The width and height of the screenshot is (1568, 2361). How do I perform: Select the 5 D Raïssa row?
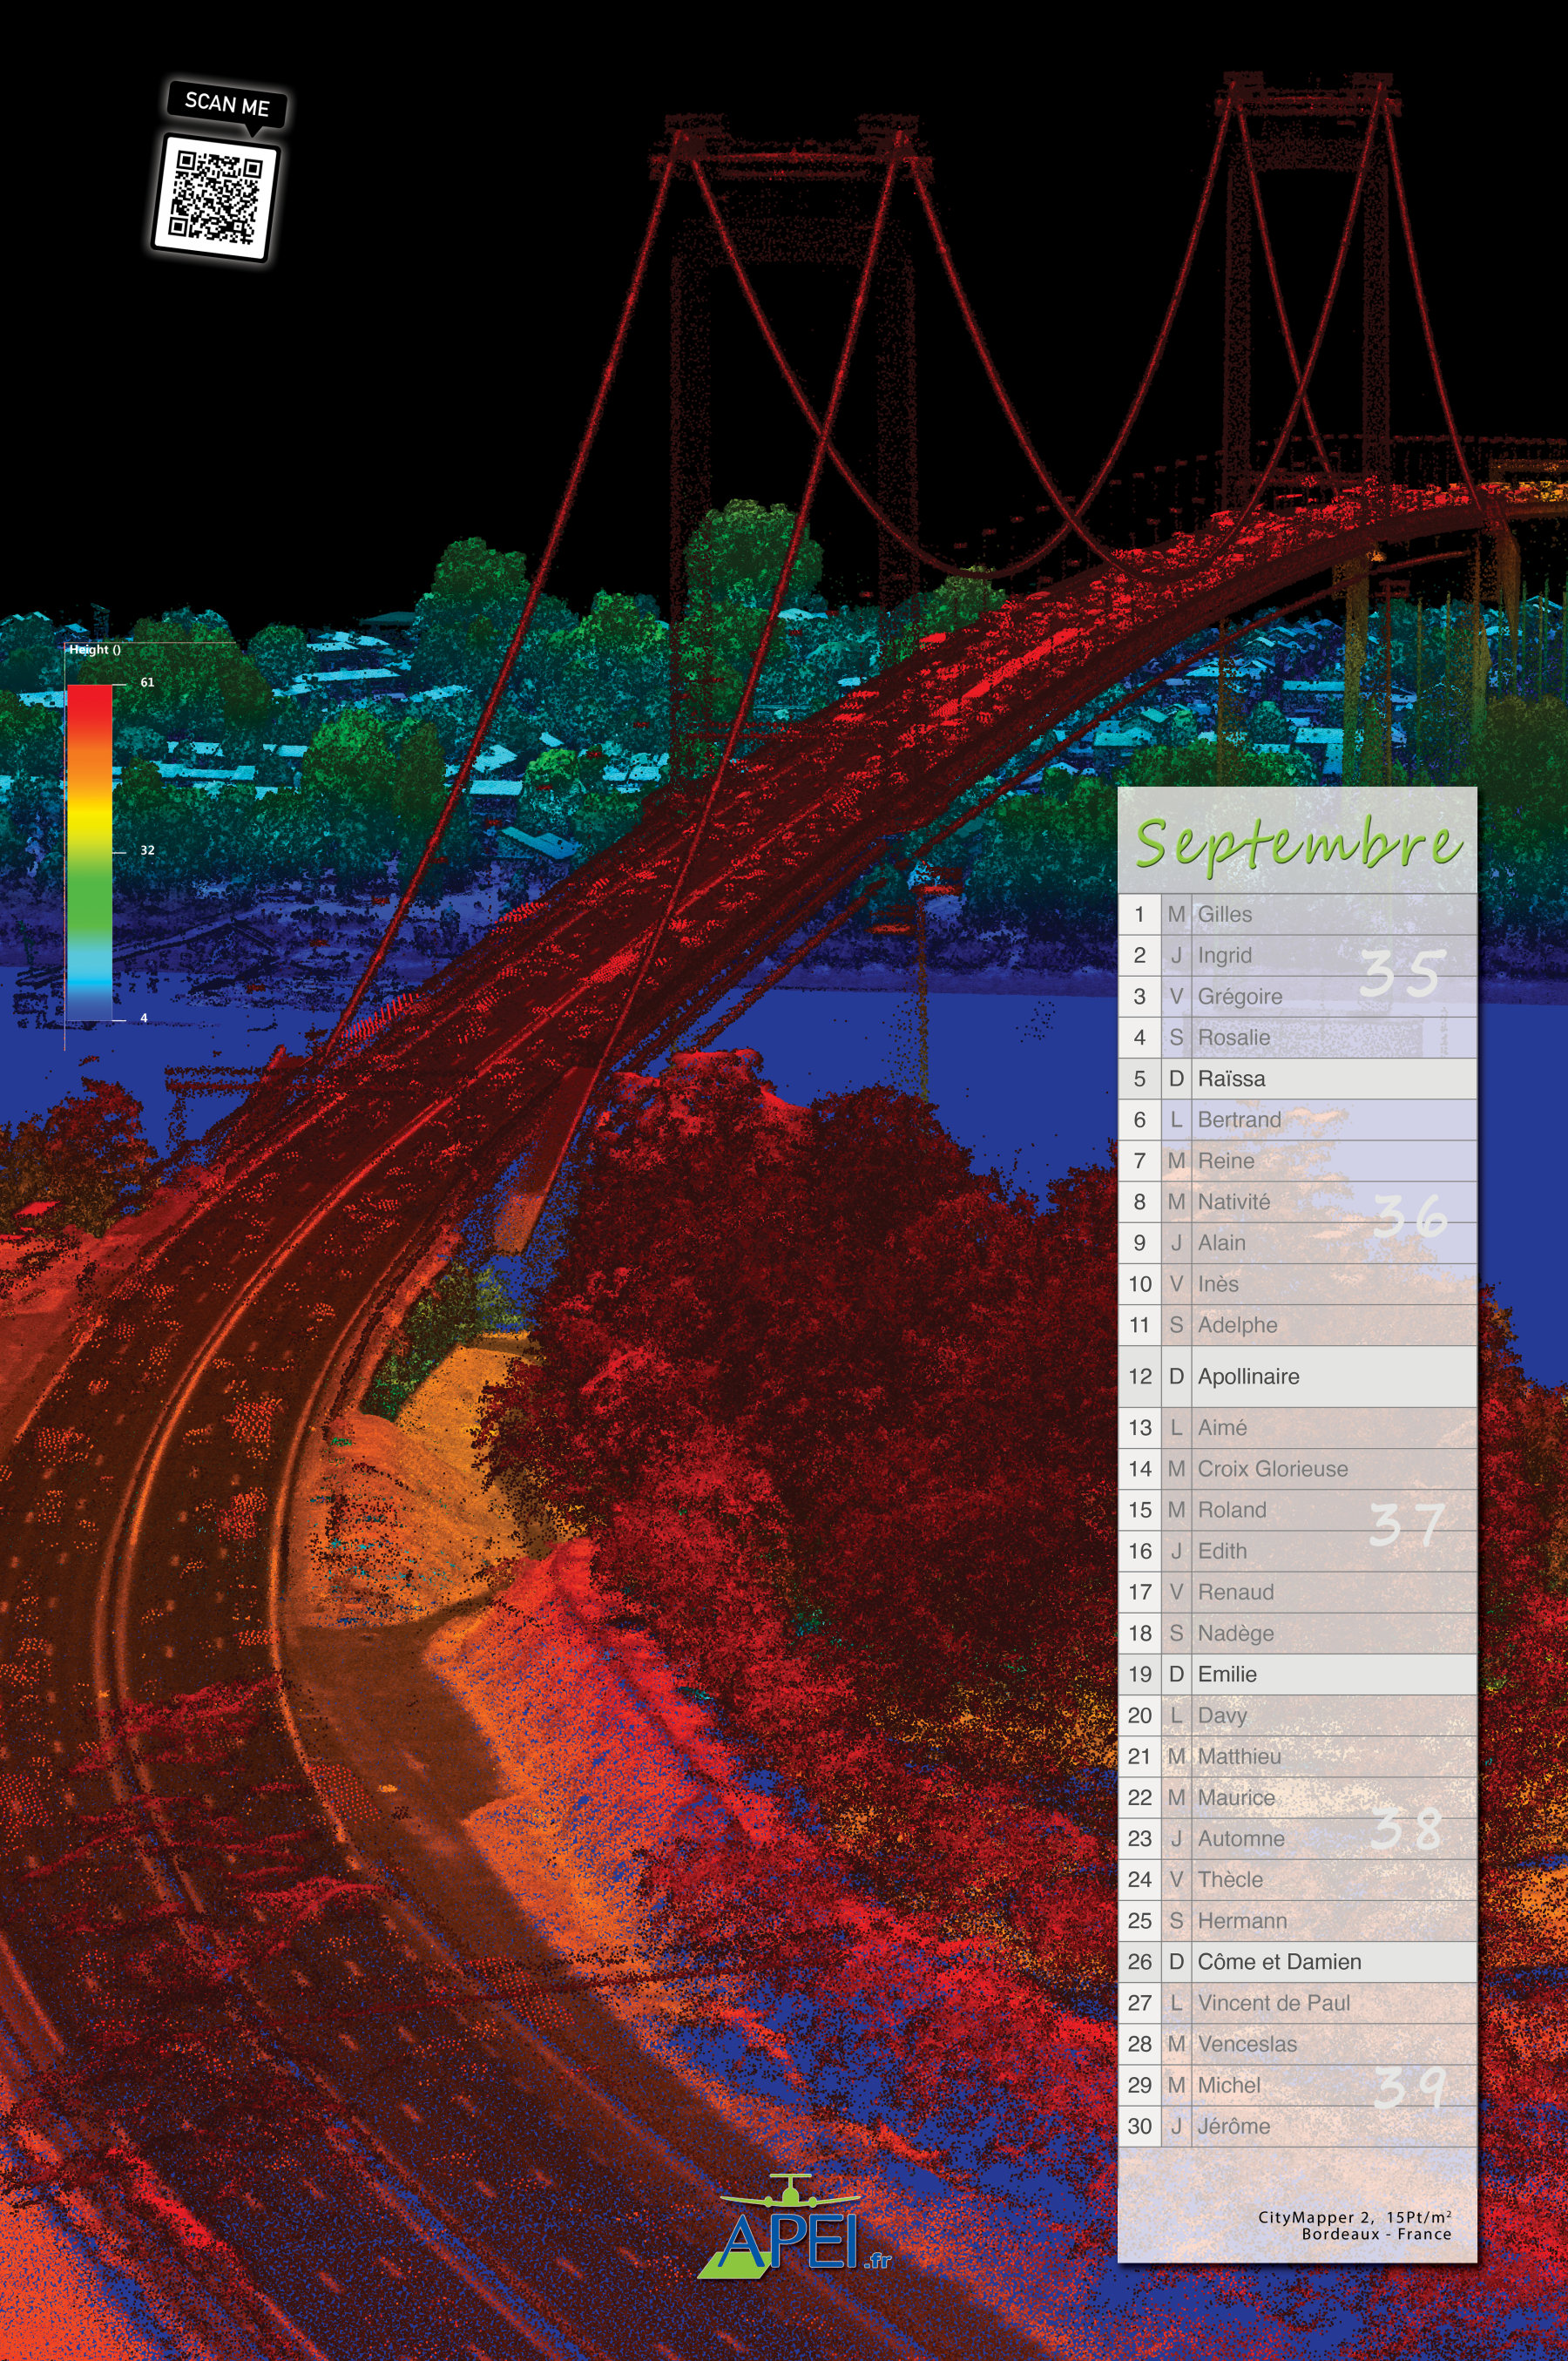click(1297, 1078)
